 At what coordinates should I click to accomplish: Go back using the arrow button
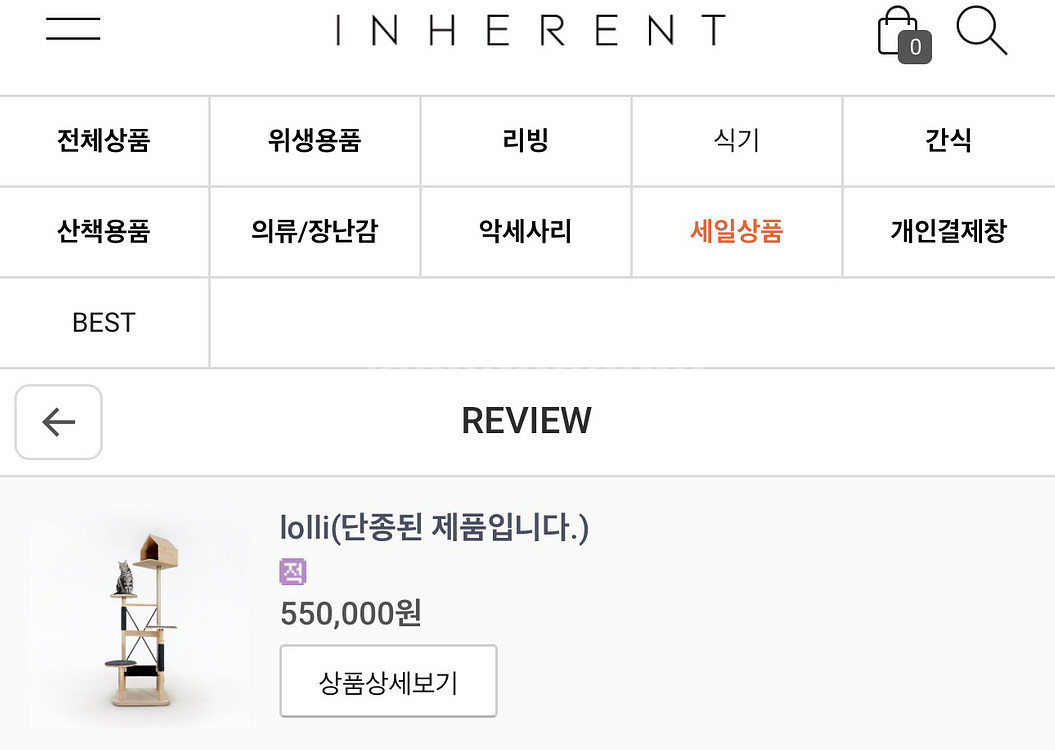(x=58, y=422)
